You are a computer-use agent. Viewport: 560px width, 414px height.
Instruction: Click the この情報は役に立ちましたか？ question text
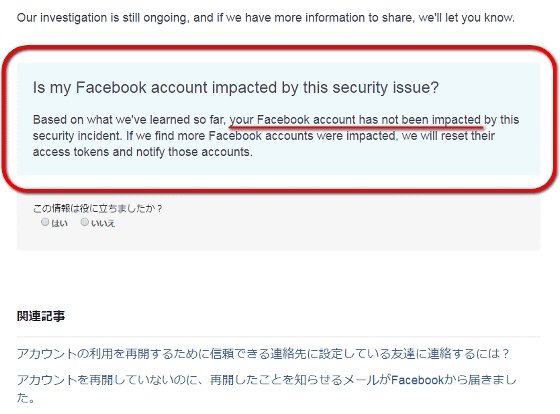pyautogui.click(x=98, y=208)
